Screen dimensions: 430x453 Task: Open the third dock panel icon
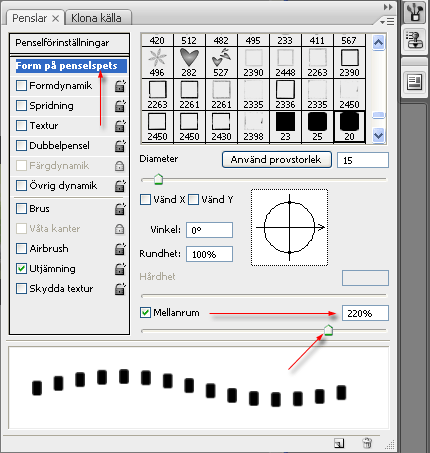click(x=414, y=82)
